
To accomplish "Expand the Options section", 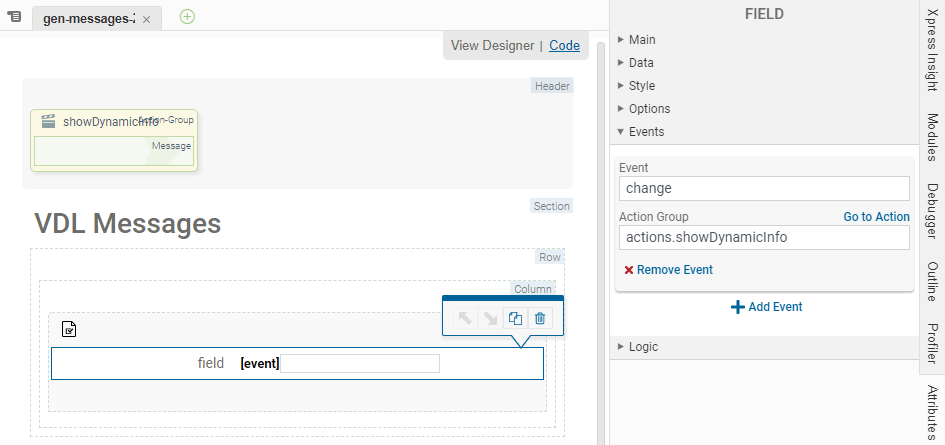I will click(649, 109).
